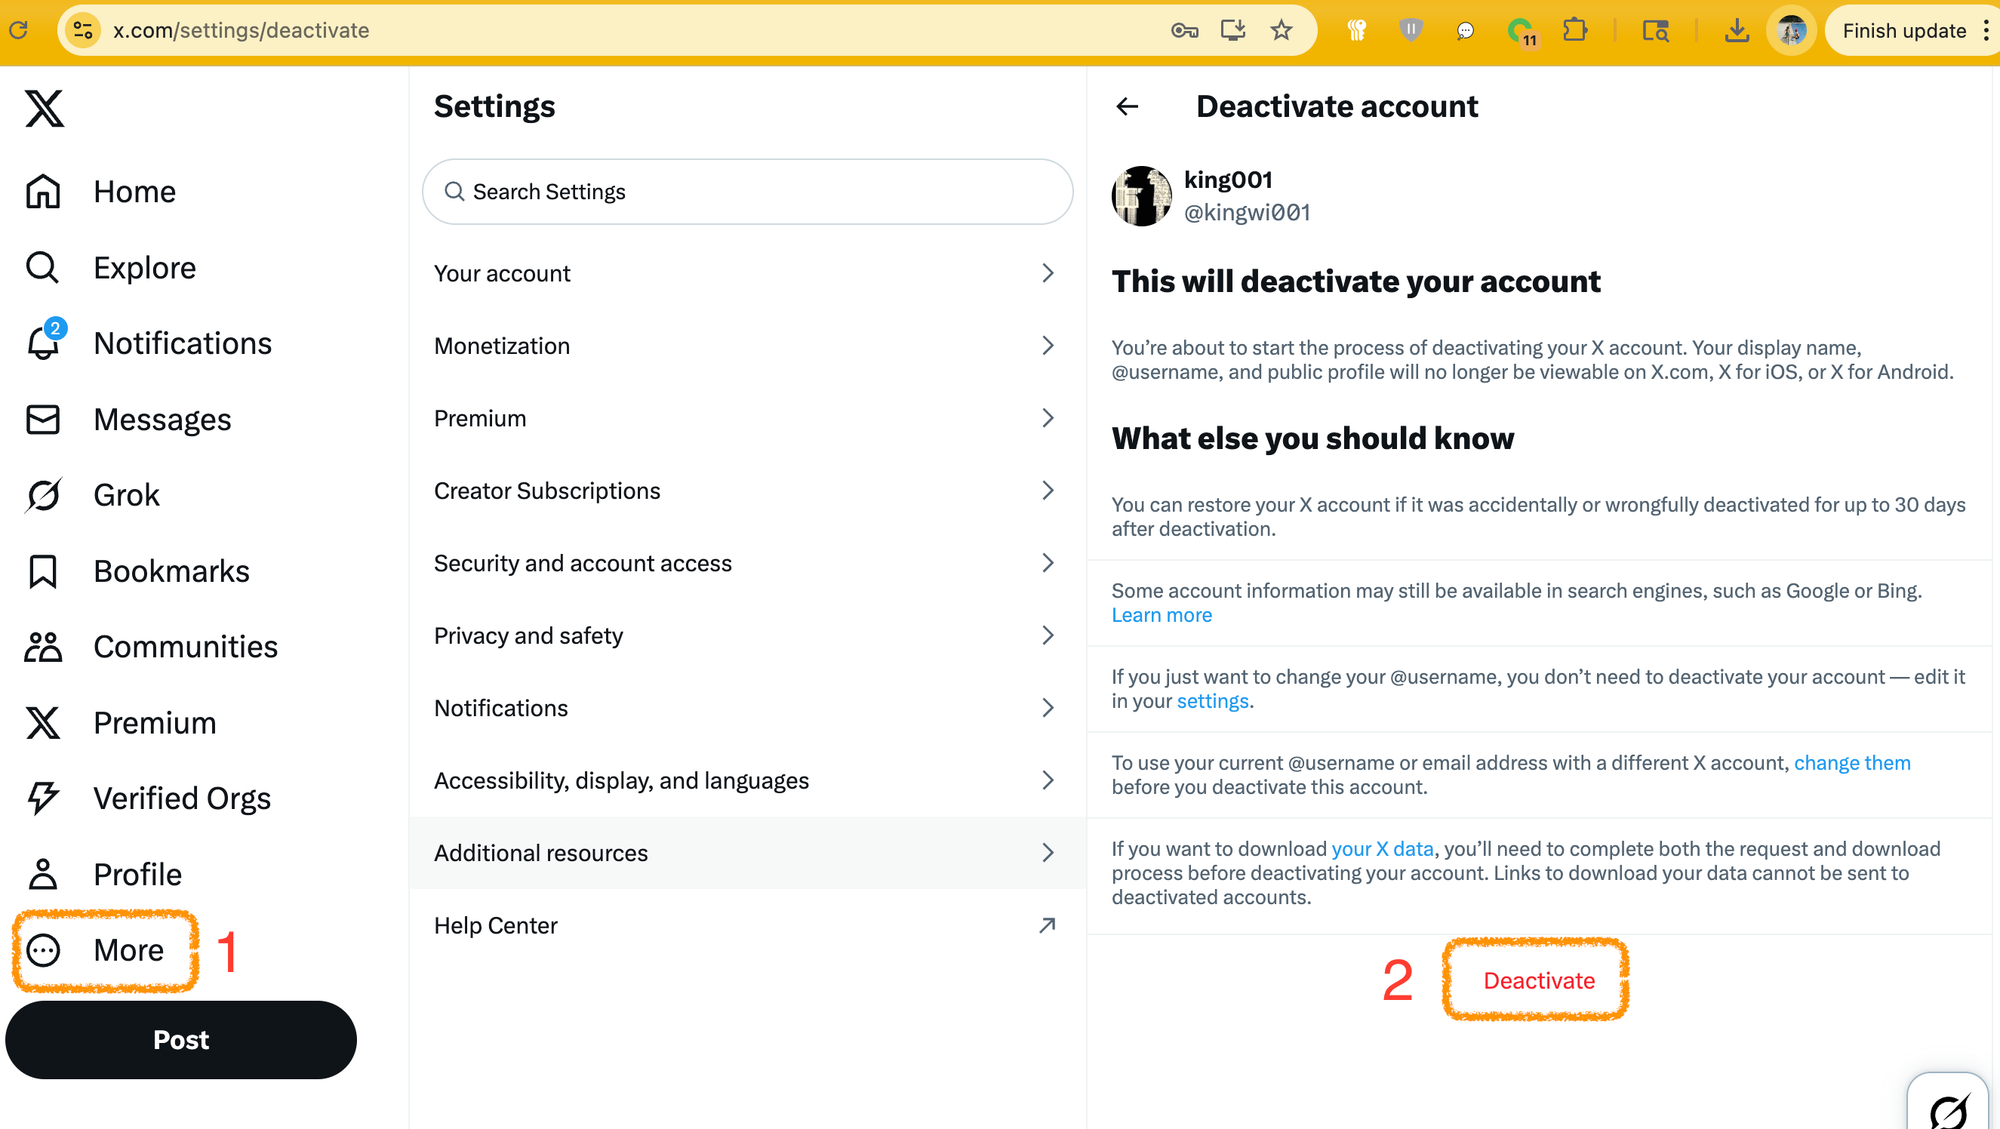Click the change them link

1852,763
